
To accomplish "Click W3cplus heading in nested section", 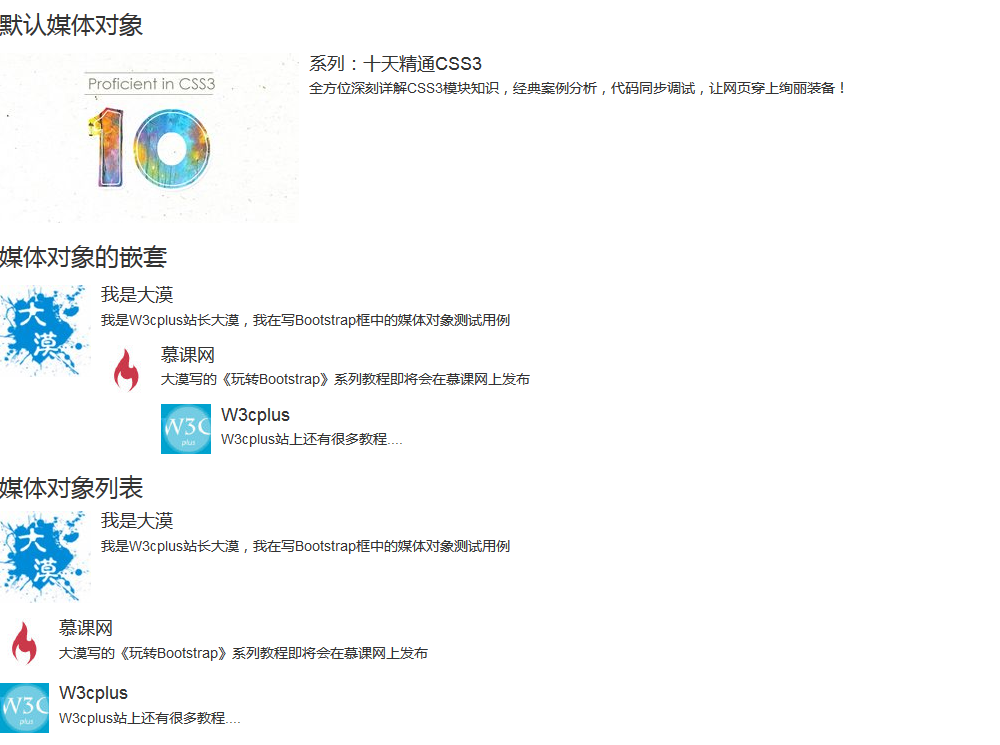I will point(255,415).
